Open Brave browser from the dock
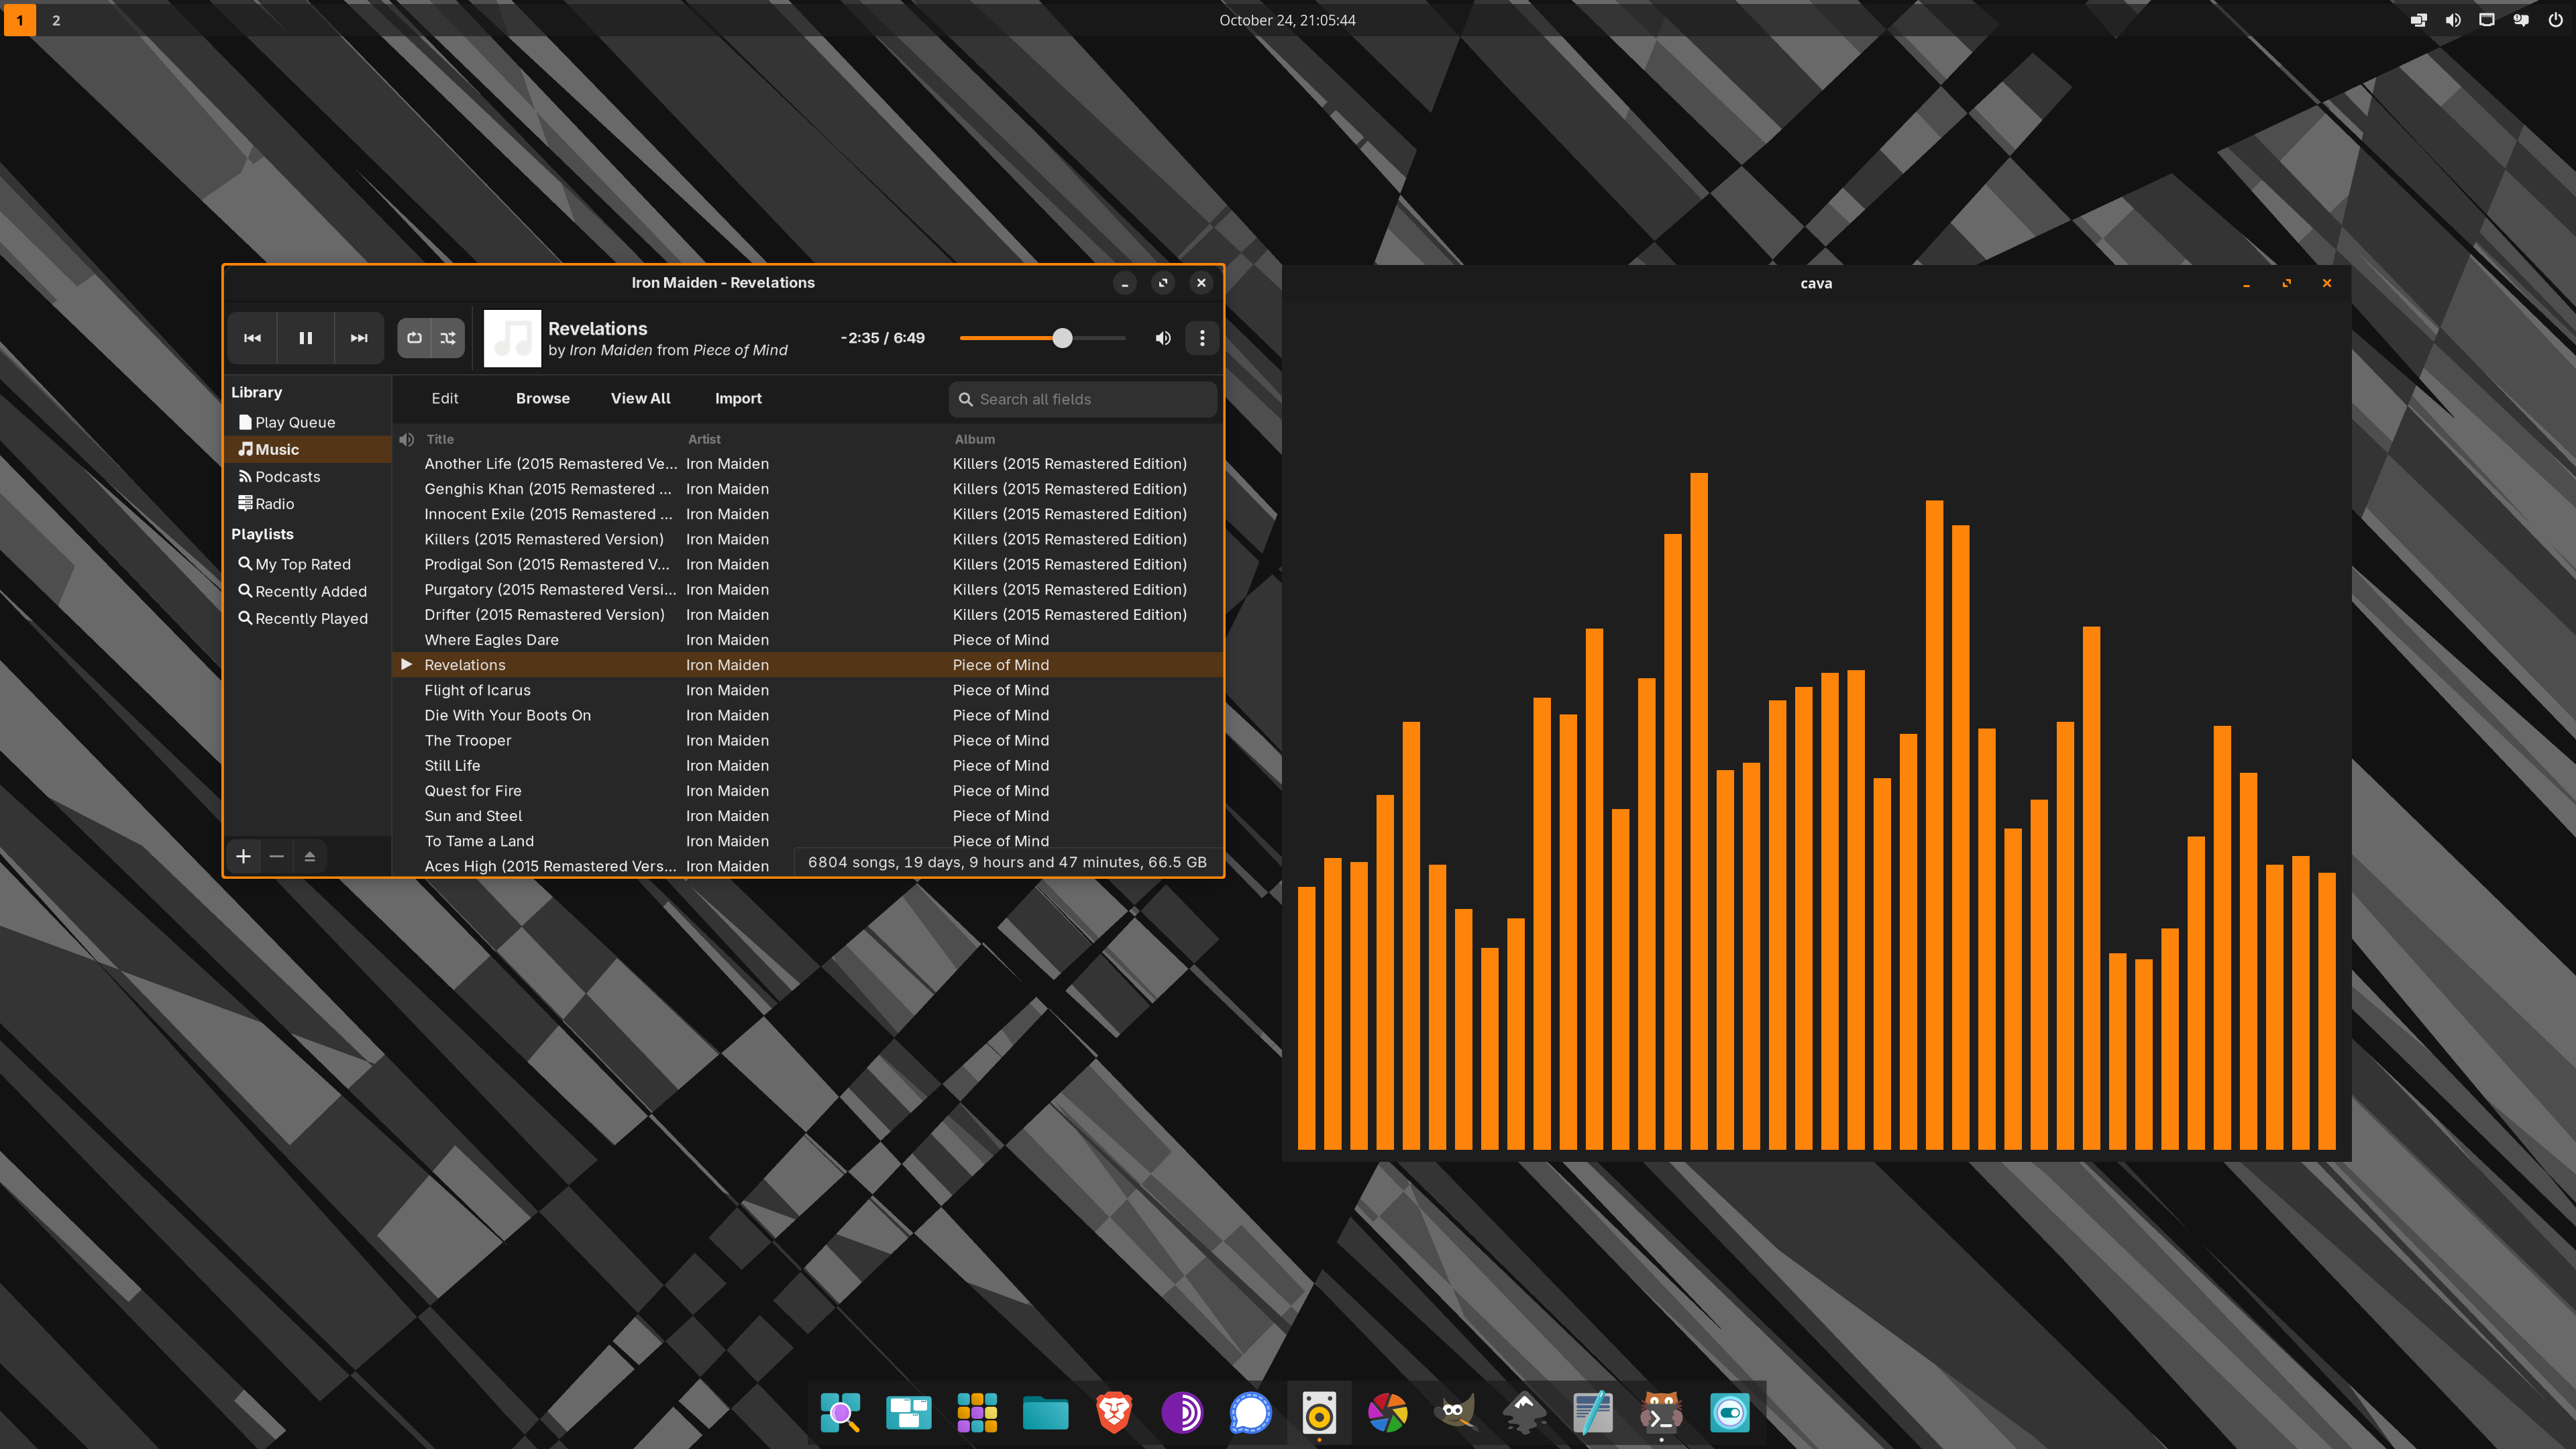 pyautogui.click(x=1113, y=1413)
